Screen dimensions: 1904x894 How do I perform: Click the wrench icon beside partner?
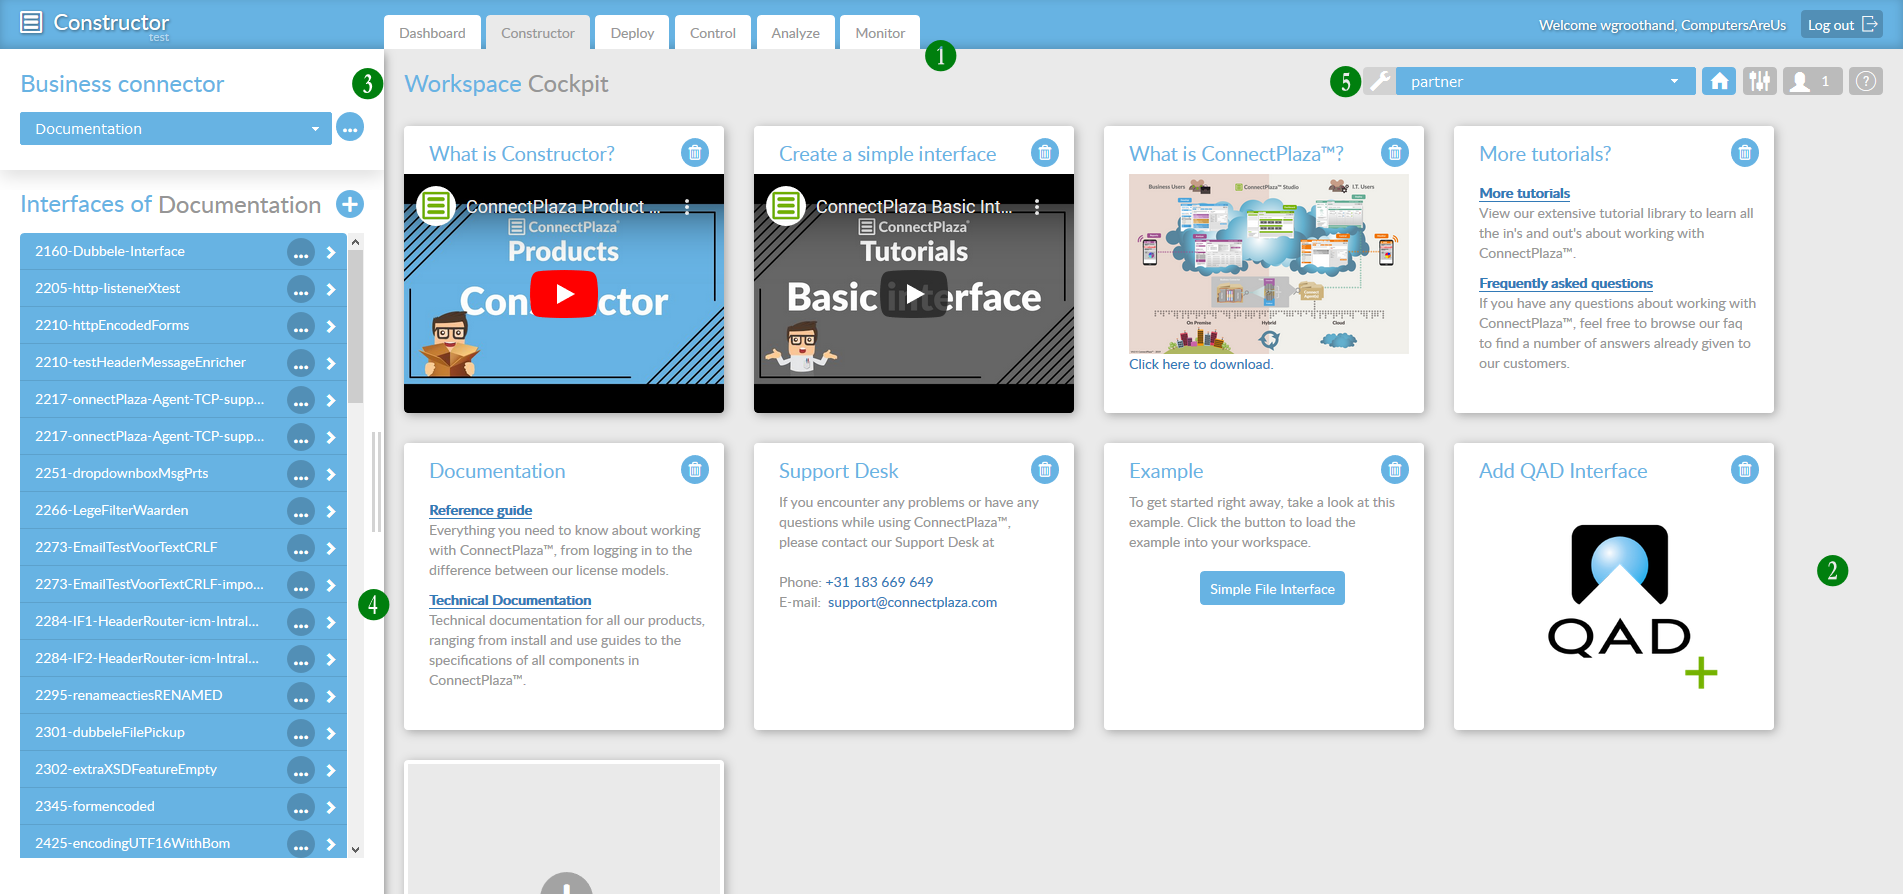1380,82
